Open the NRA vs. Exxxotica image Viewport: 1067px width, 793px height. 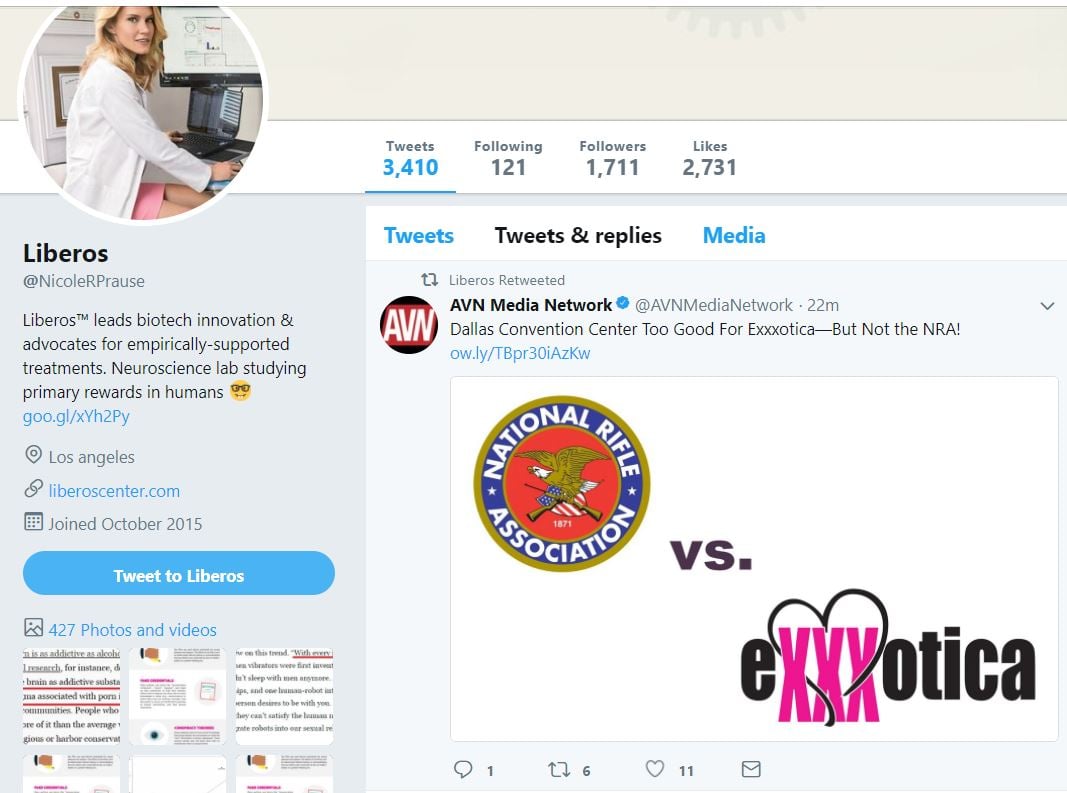[x=754, y=559]
